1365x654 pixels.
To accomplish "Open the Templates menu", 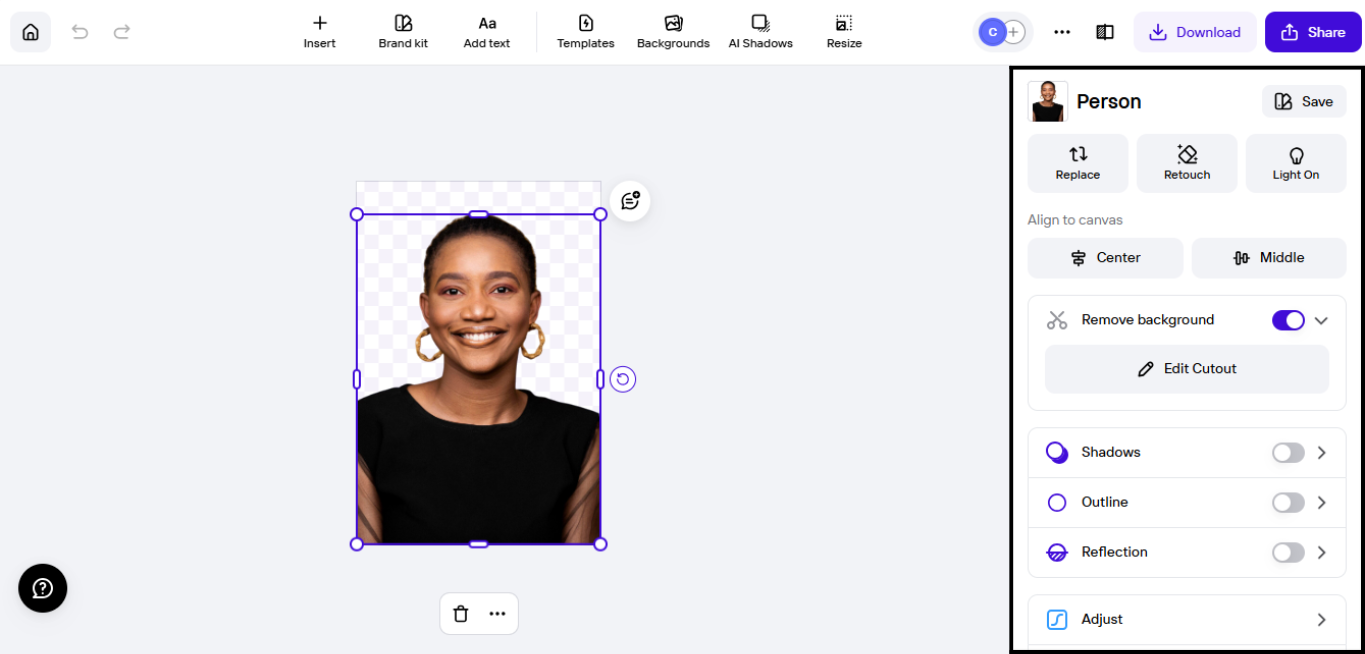I will [585, 31].
